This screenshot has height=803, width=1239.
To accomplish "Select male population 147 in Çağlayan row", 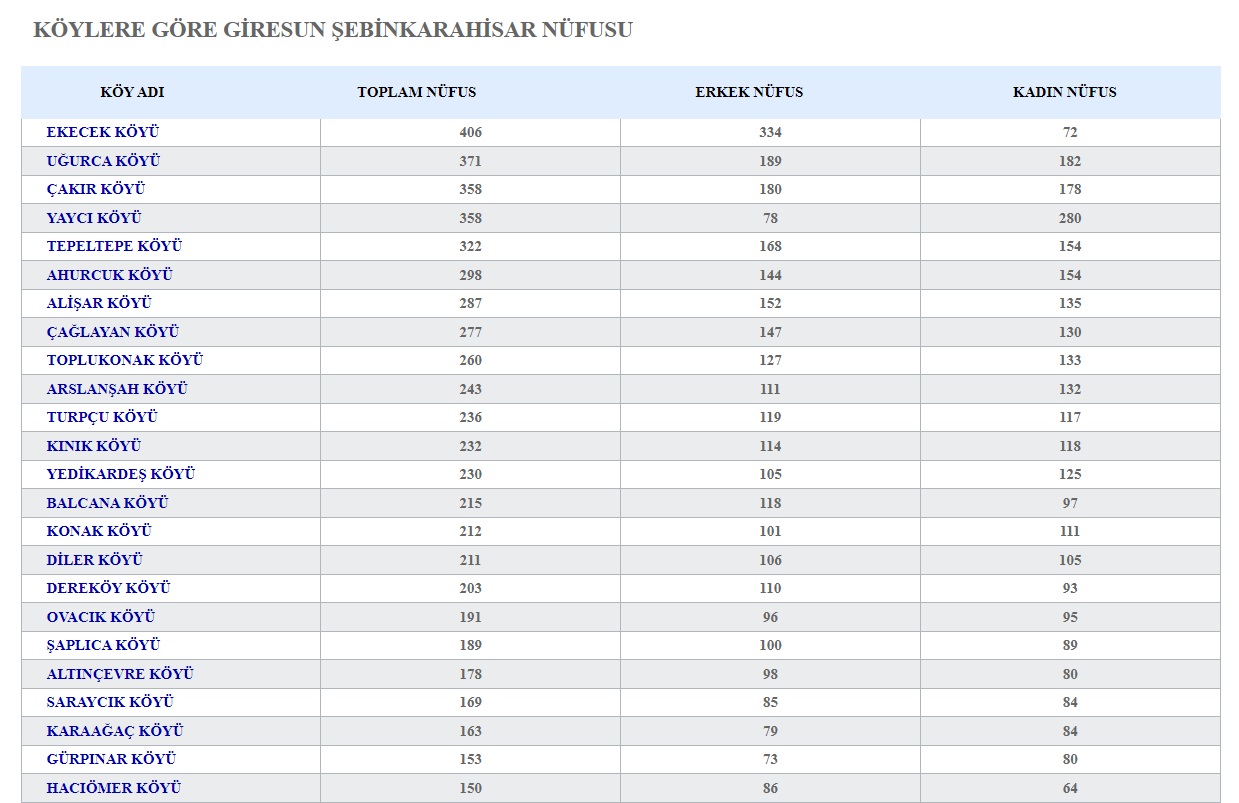I will point(770,332).
